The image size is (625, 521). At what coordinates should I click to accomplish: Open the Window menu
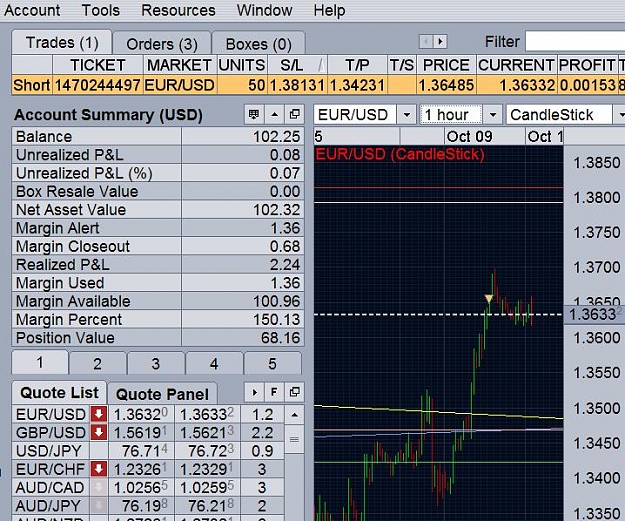[x=264, y=10]
